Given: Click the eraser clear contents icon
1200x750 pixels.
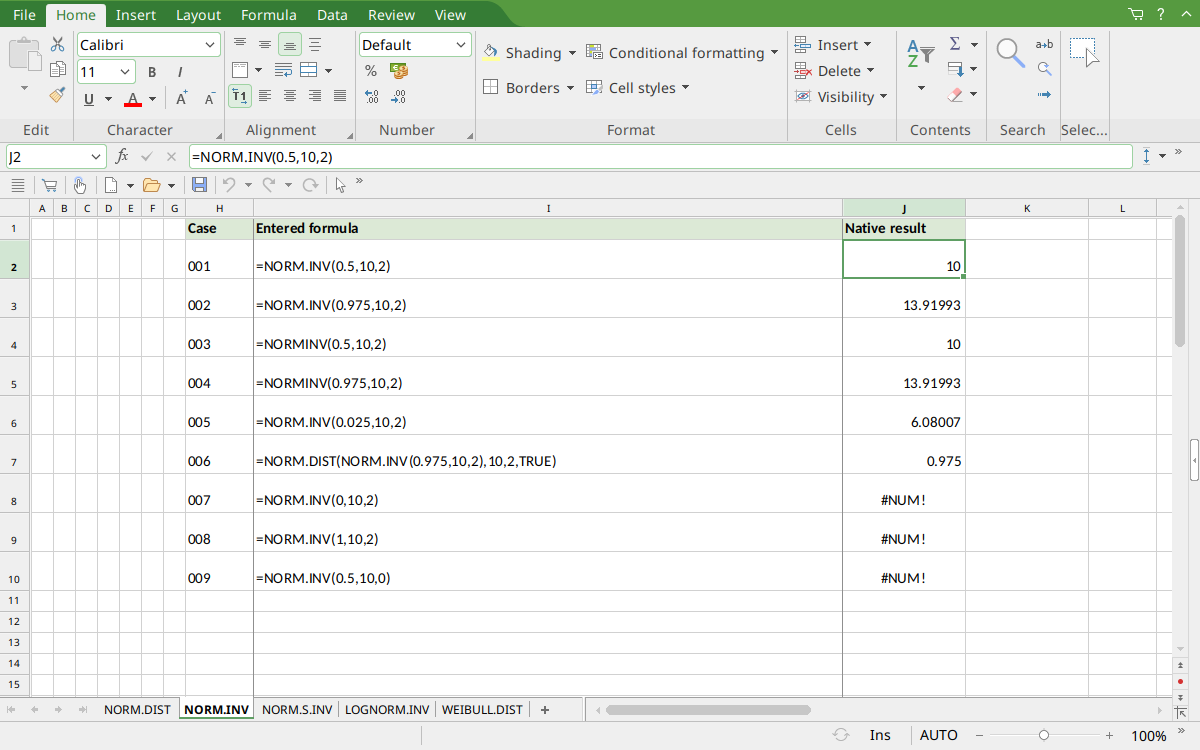Looking at the screenshot, I should (x=955, y=95).
